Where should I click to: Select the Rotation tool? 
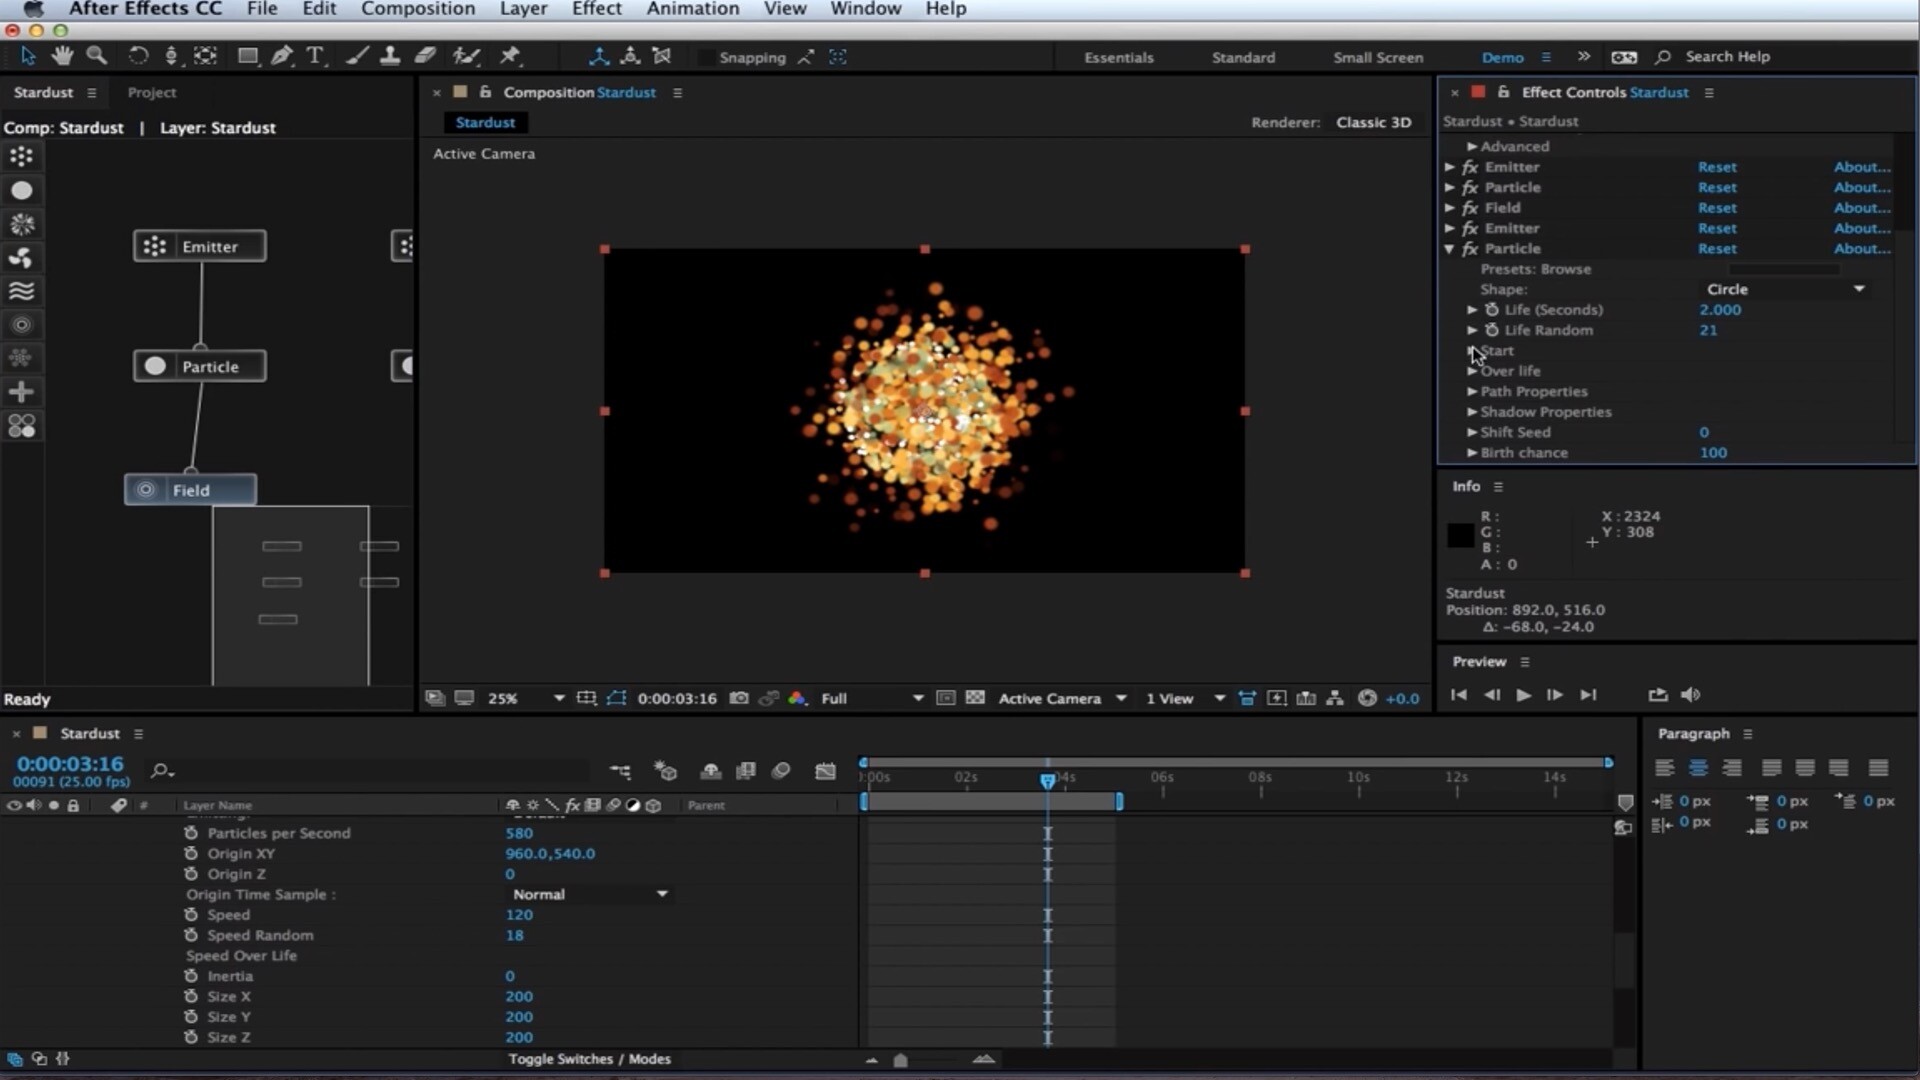click(138, 56)
